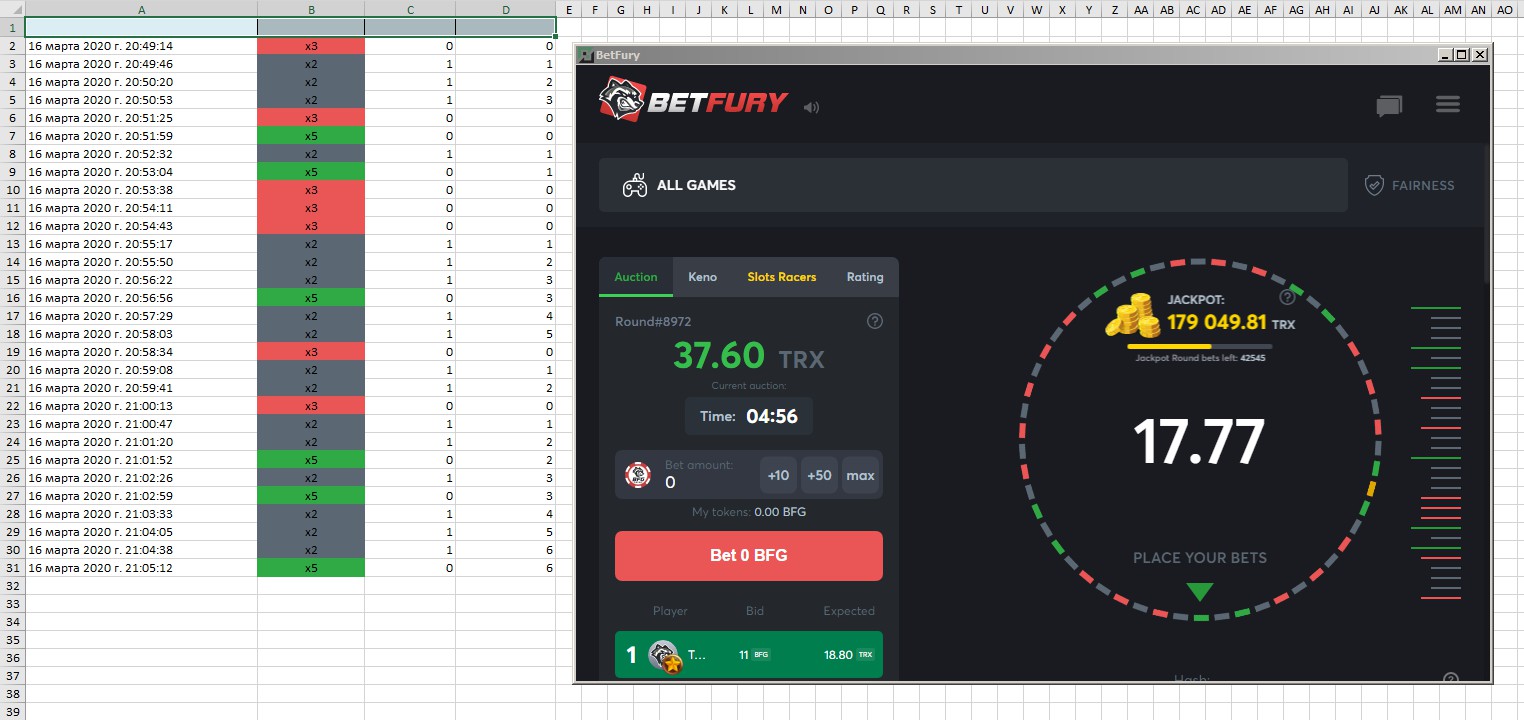Select column B header in the spreadsheet
This screenshot has width=1524, height=720.
pyautogui.click(x=311, y=10)
